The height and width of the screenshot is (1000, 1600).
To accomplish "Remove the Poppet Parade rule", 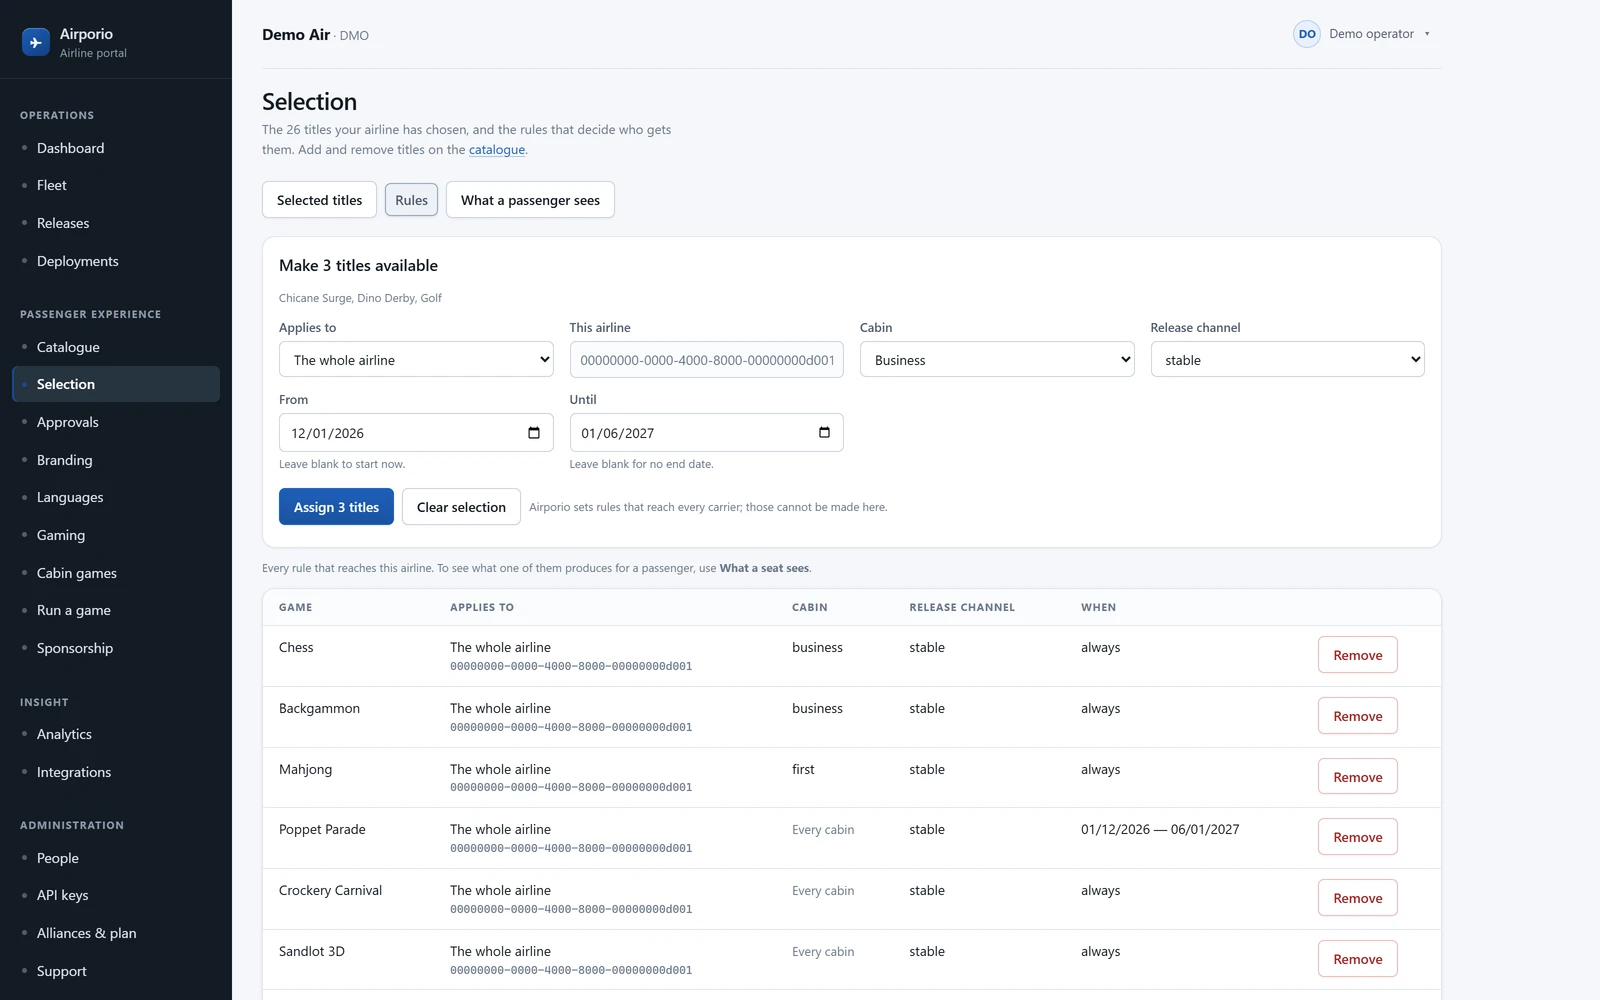I will click(1357, 837).
